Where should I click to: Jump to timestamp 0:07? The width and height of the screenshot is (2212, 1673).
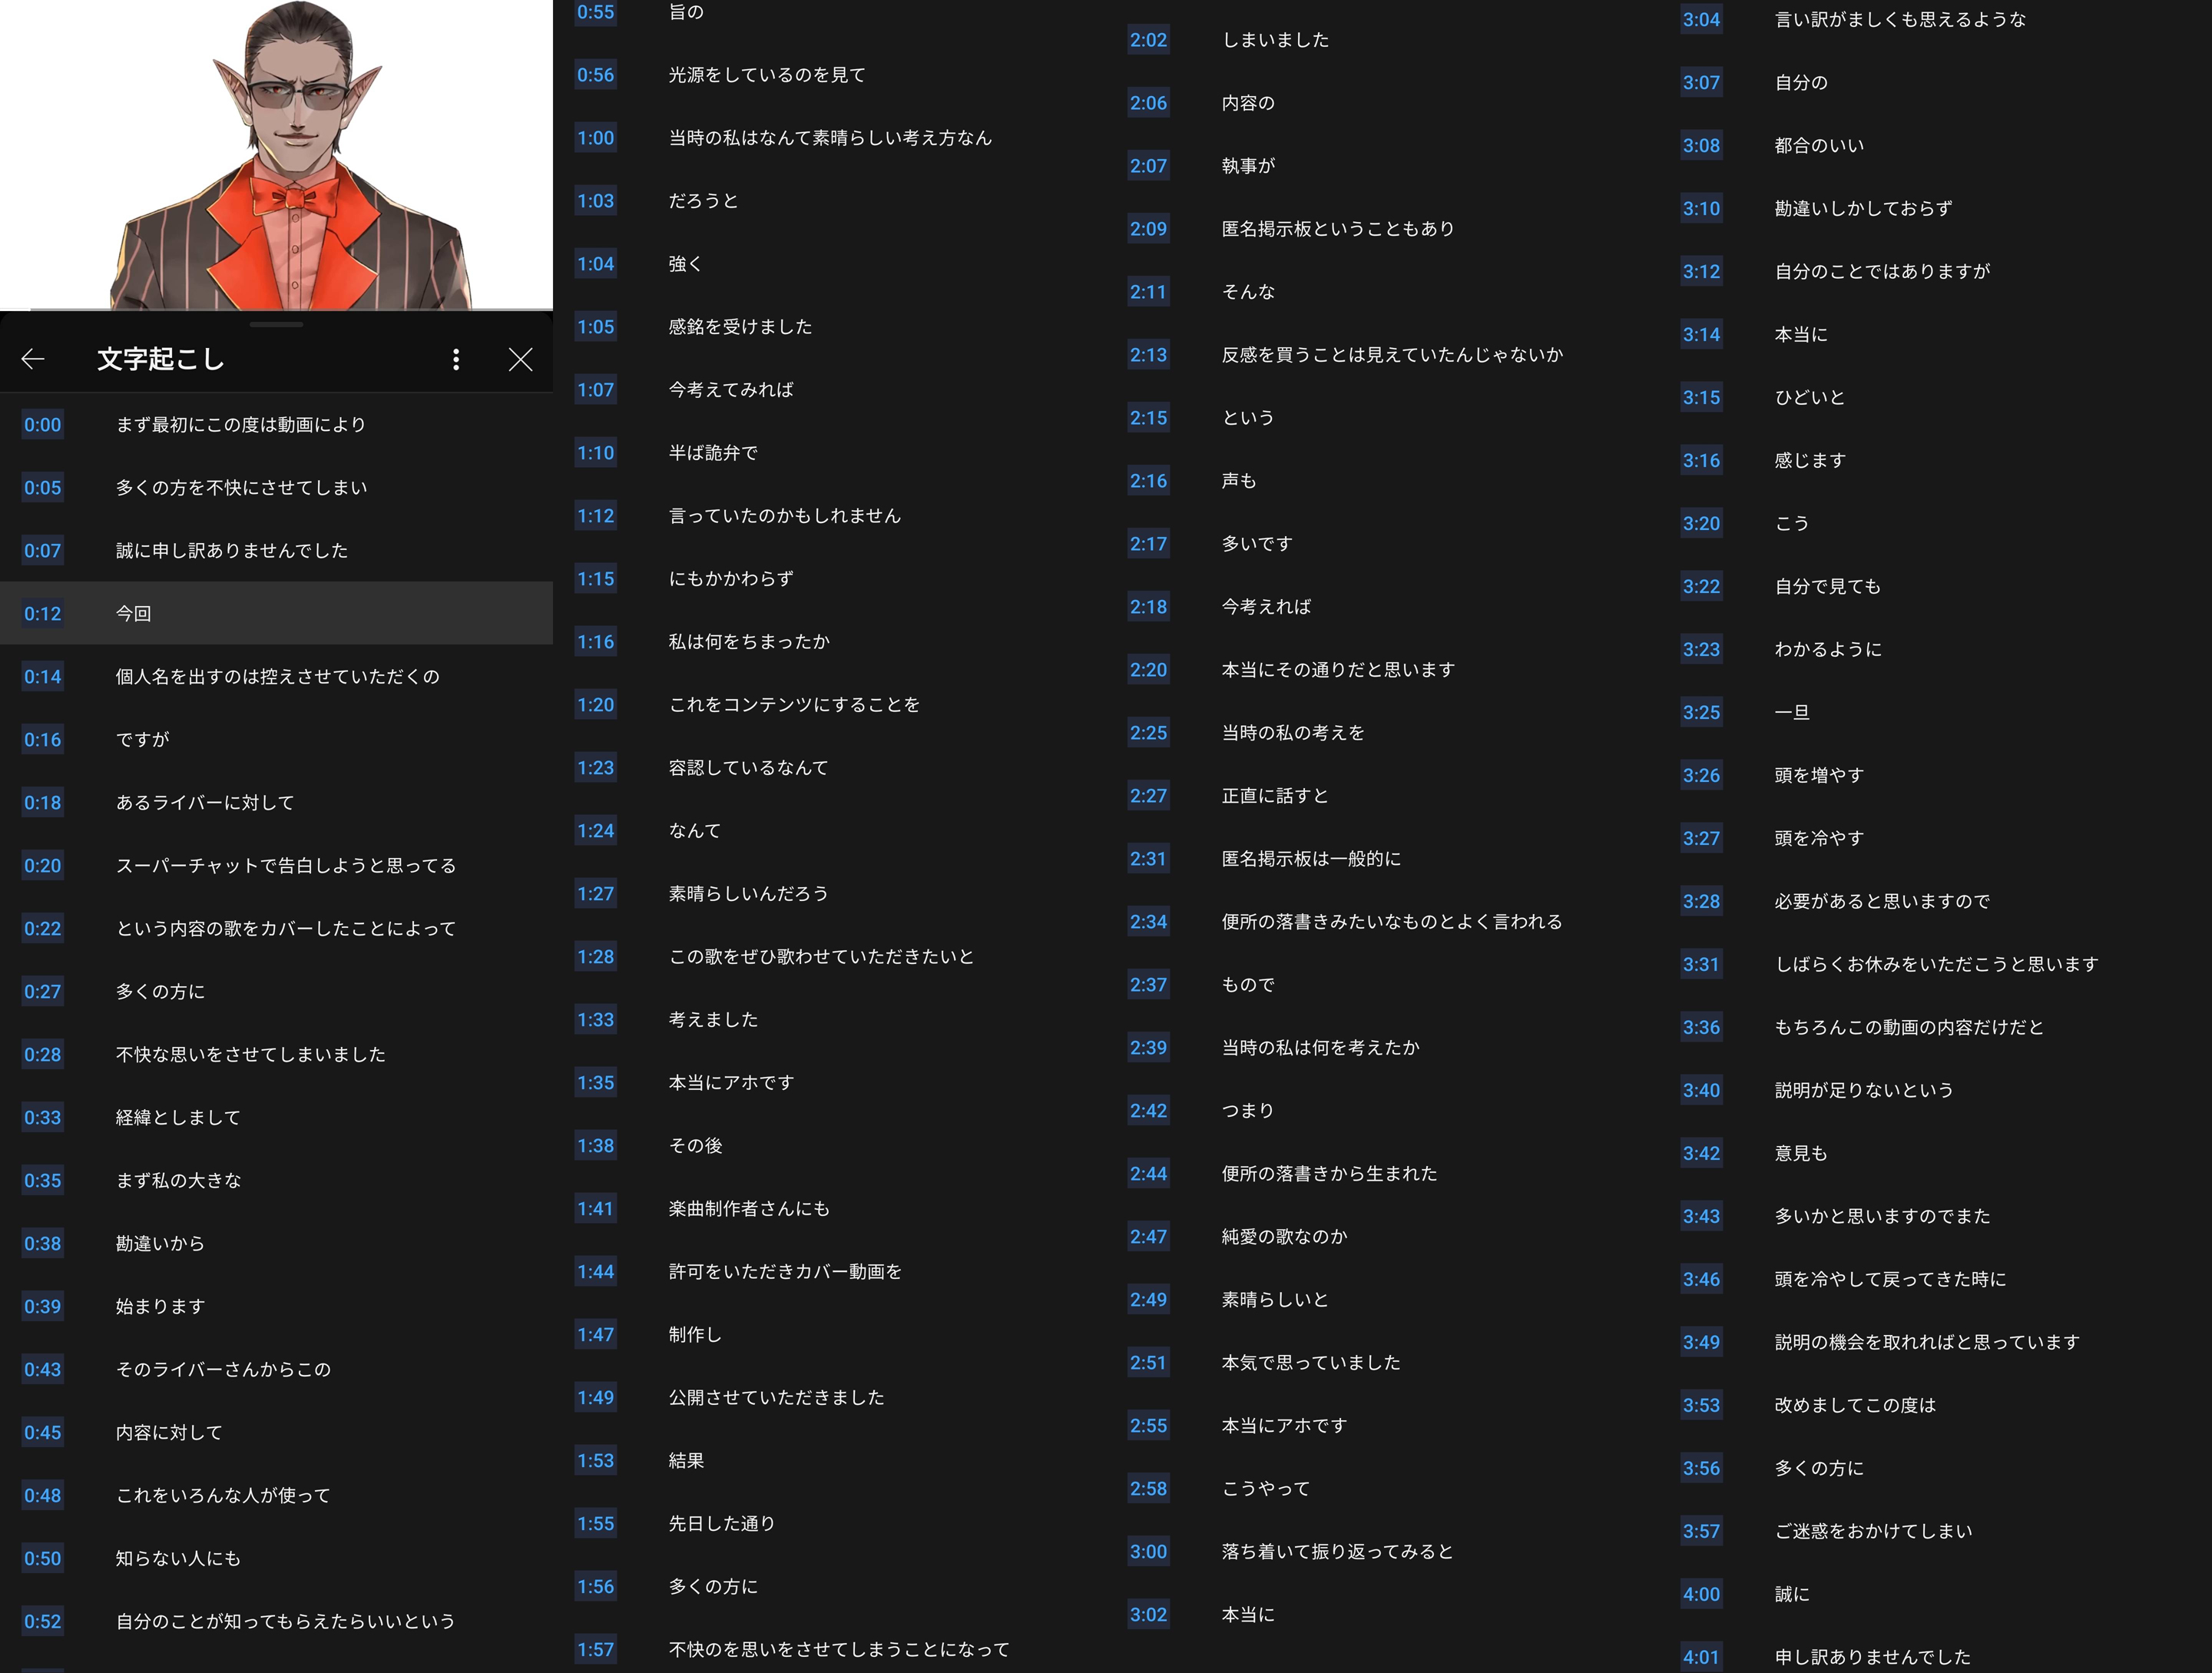point(43,551)
